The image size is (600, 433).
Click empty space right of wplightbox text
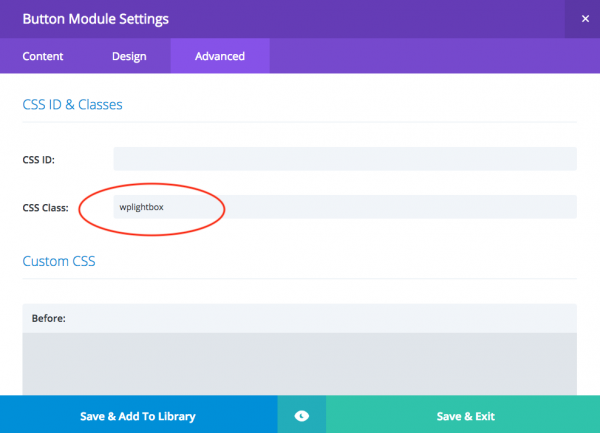[x=400, y=207]
